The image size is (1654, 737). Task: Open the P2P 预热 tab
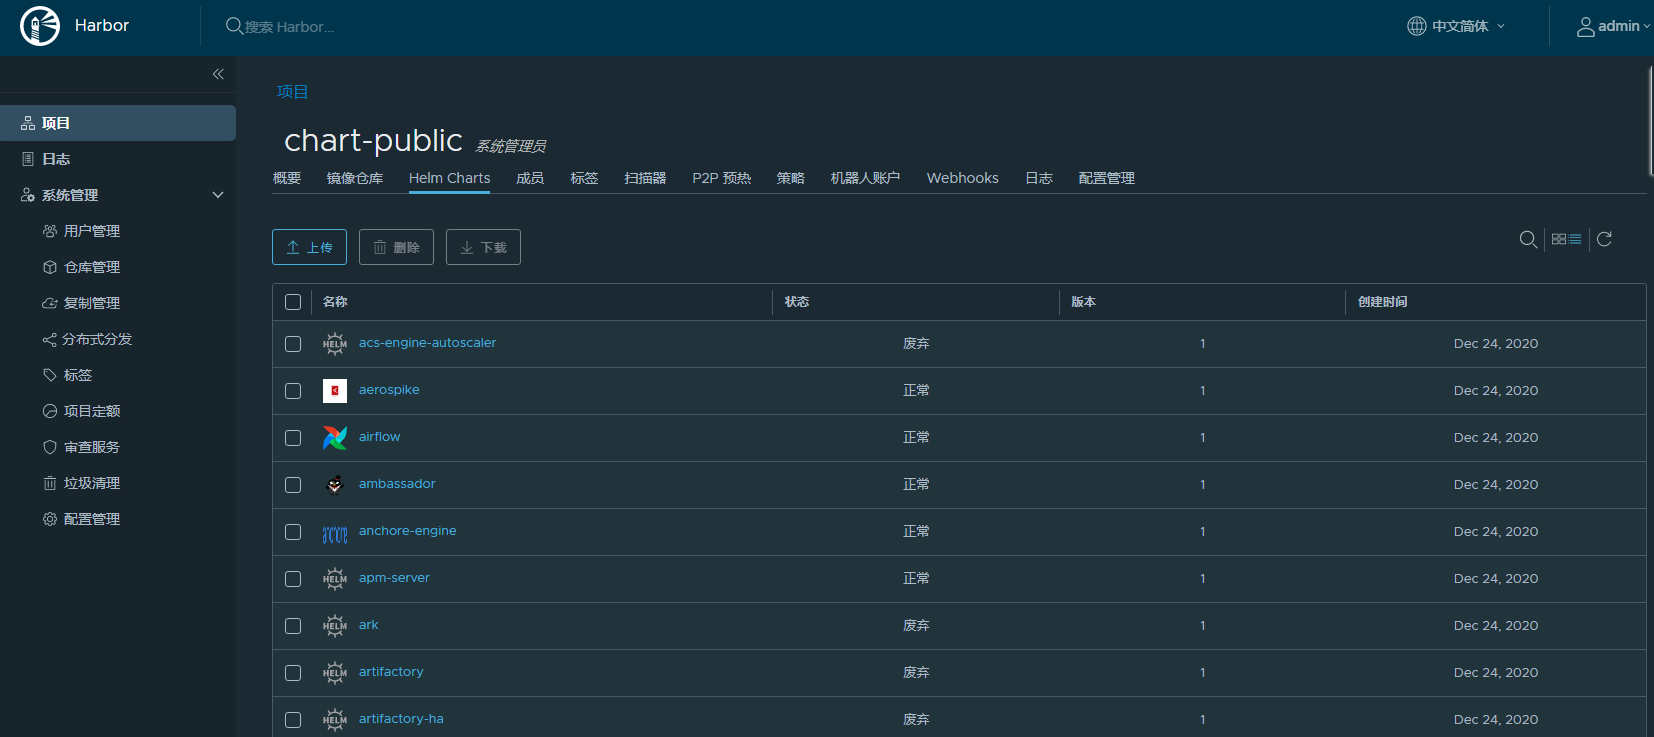coord(722,178)
